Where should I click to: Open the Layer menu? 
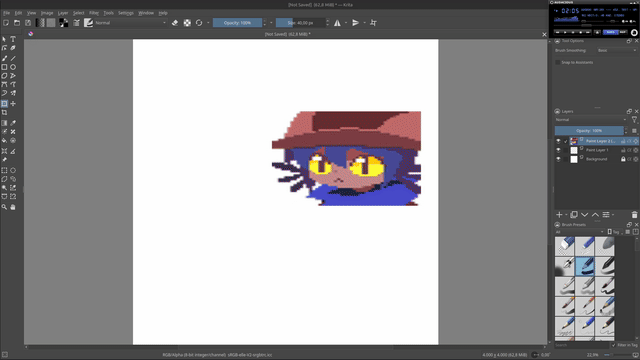(63, 13)
